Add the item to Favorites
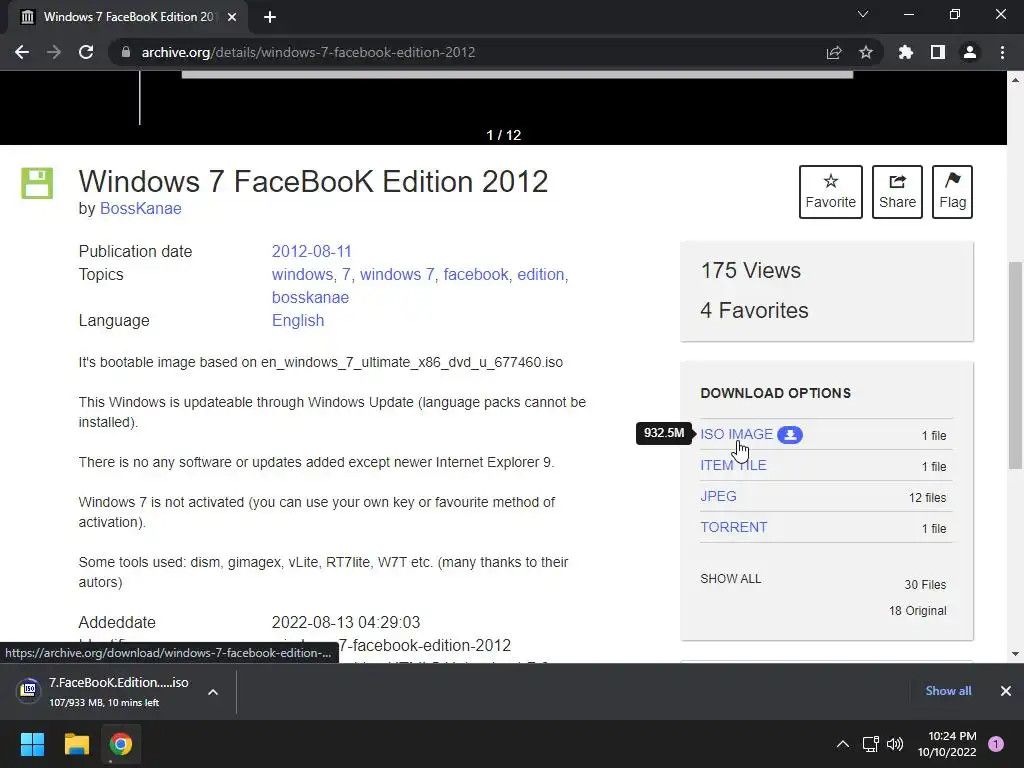 click(830, 192)
